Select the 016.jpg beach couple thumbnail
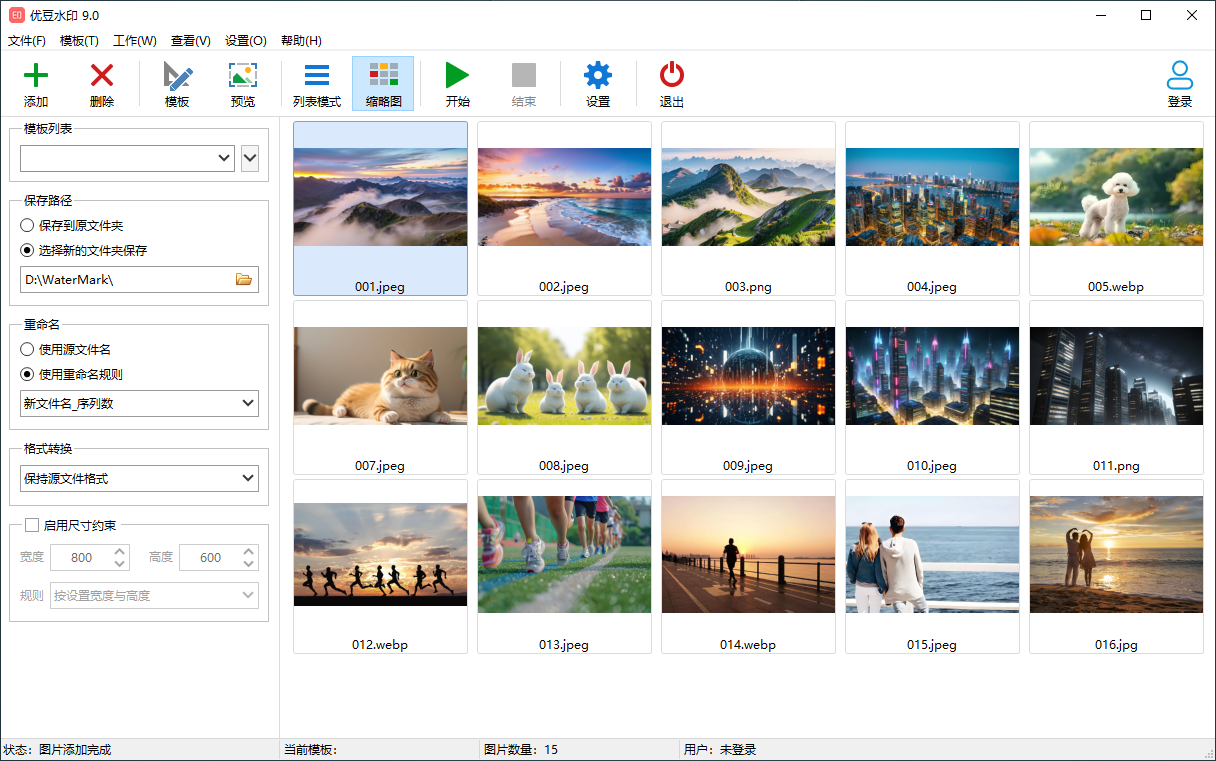This screenshot has height=761, width=1216. (1116, 567)
